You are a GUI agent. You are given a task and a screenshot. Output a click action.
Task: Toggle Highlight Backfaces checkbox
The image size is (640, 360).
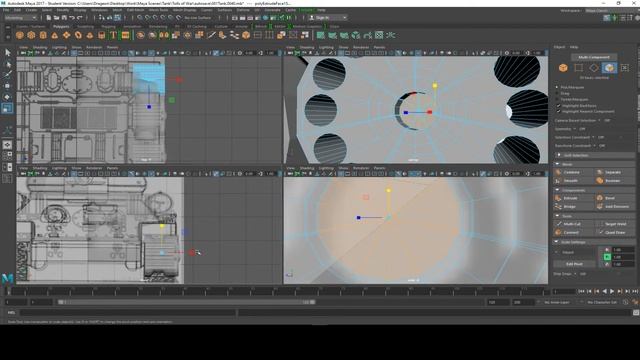[x=558, y=106]
